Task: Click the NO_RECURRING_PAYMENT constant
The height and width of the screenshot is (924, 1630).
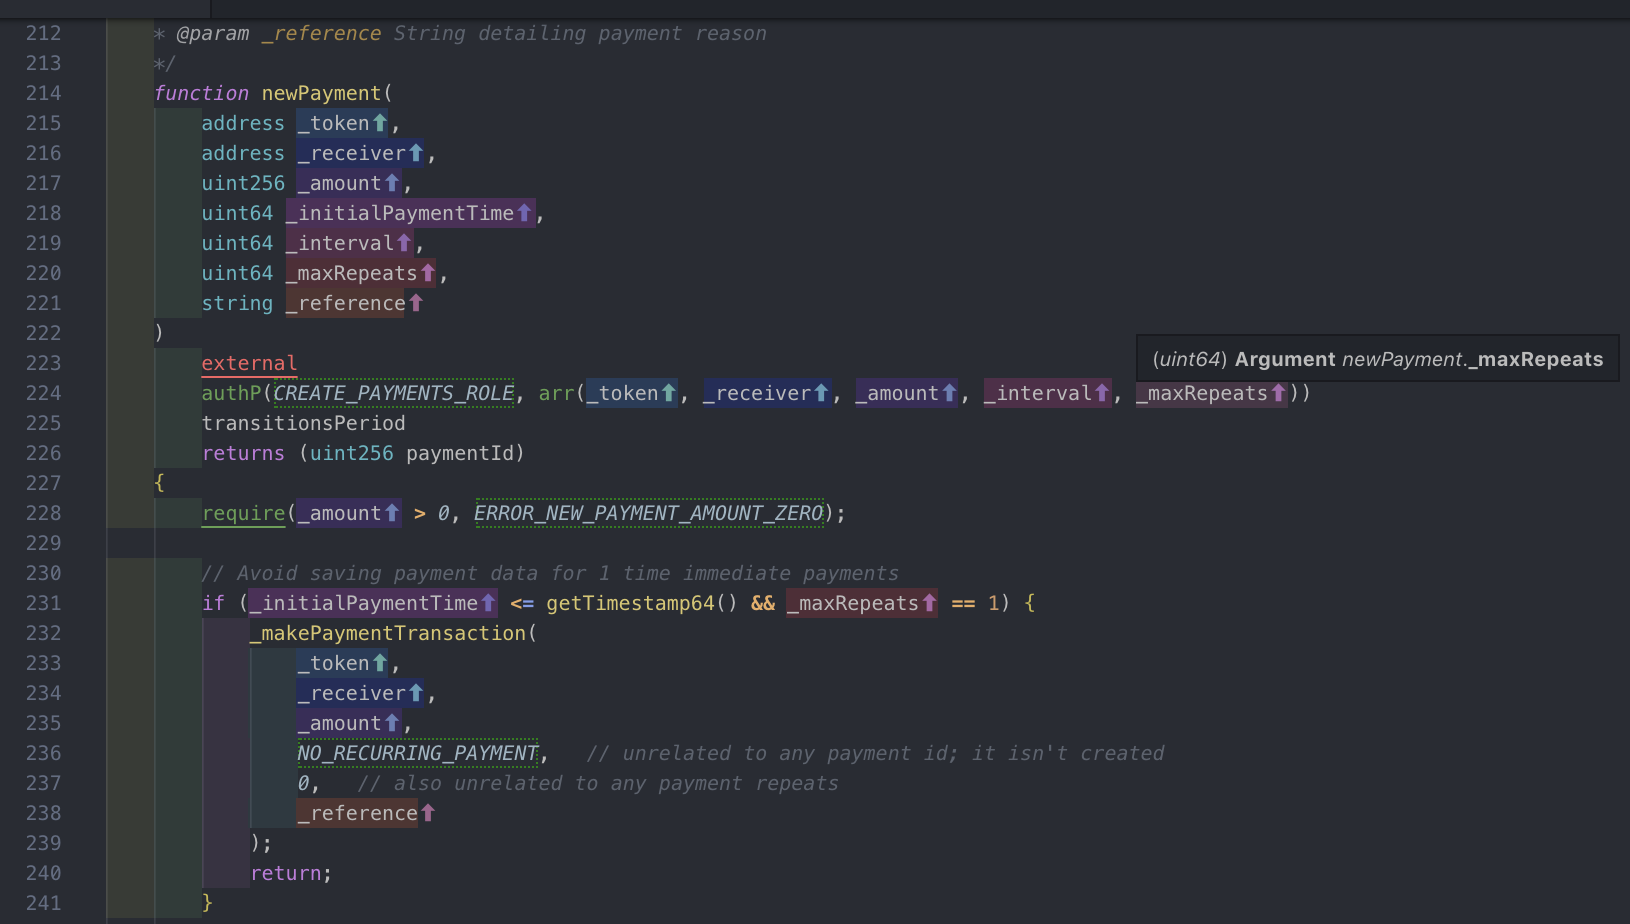Action: 417,753
